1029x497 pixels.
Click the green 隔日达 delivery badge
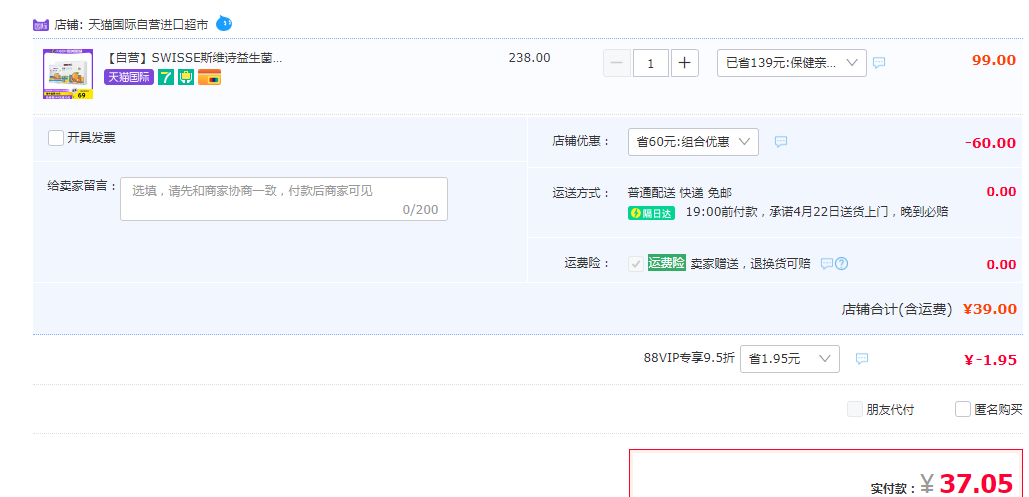(x=651, y=213)
